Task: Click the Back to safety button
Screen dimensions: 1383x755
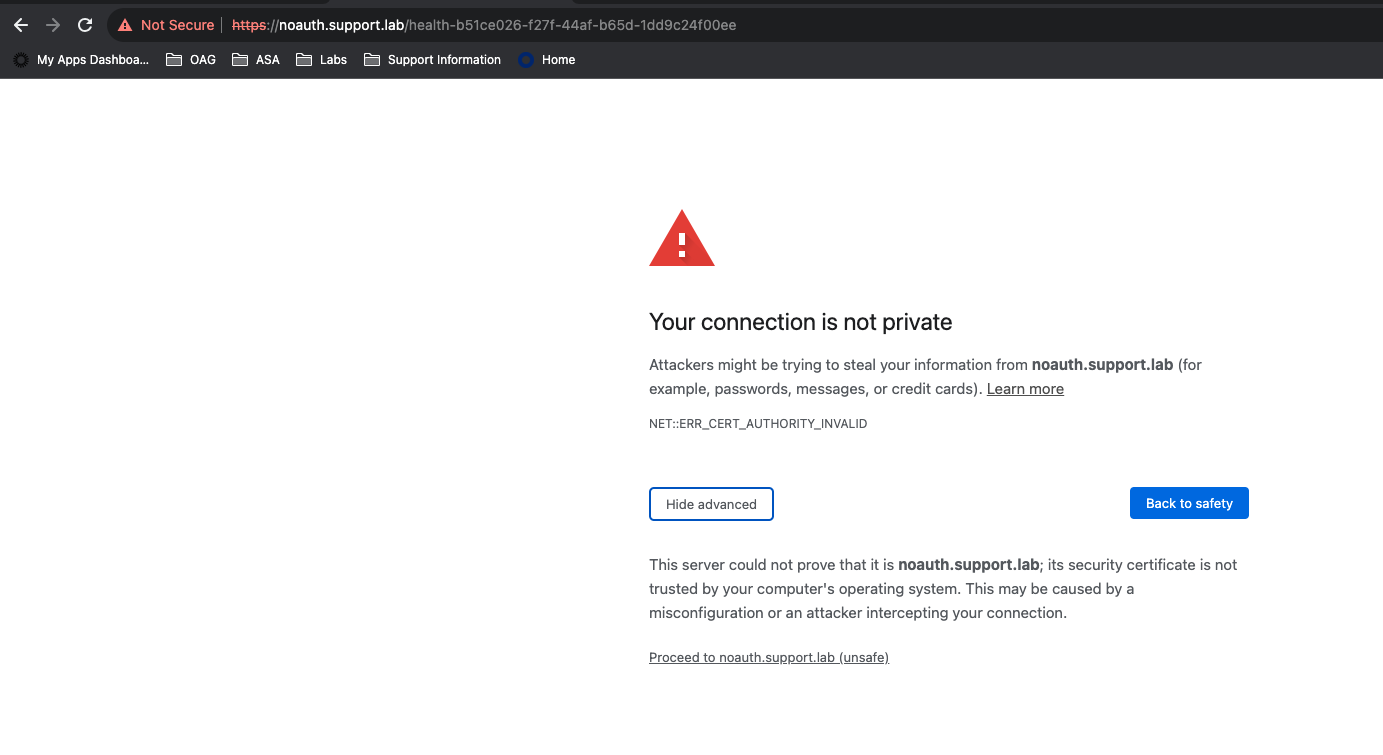Action: click(x=1189, y=503)
